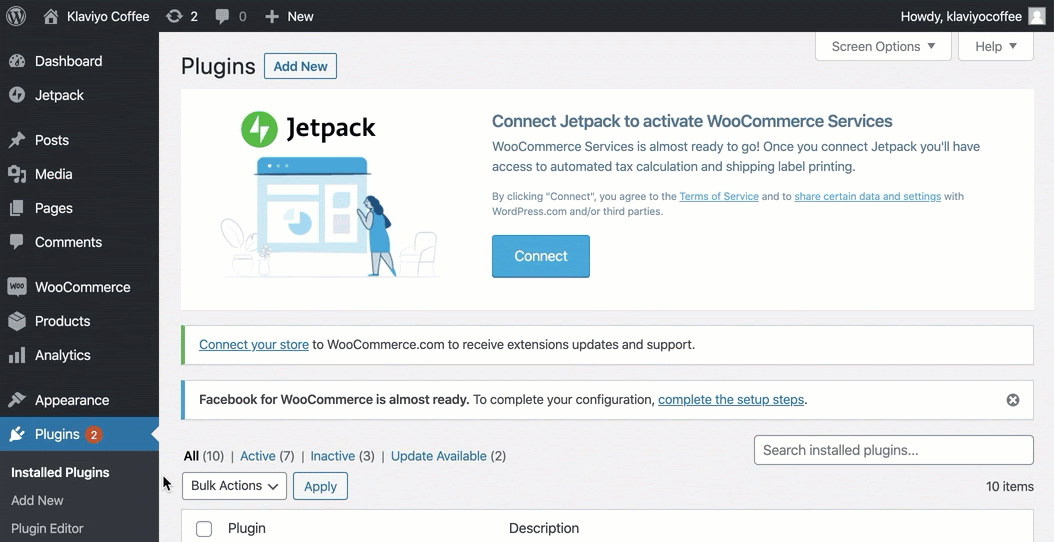Screen dimensions: 1054x542
Task: Click the Appearance paintbrush icon
Action: (17, 400)
